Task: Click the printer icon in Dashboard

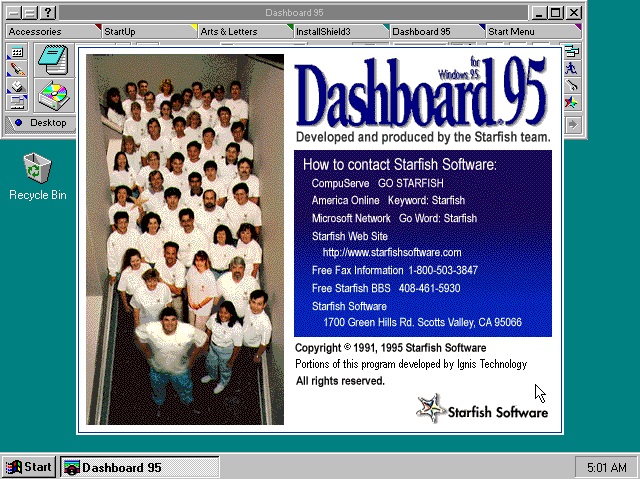Action: coord(17,86)
